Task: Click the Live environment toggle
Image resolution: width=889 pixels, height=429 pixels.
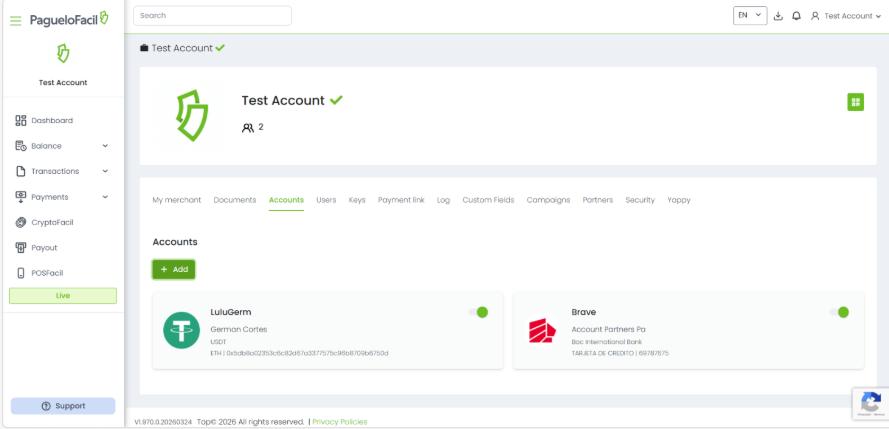Action: pos(63,296)
